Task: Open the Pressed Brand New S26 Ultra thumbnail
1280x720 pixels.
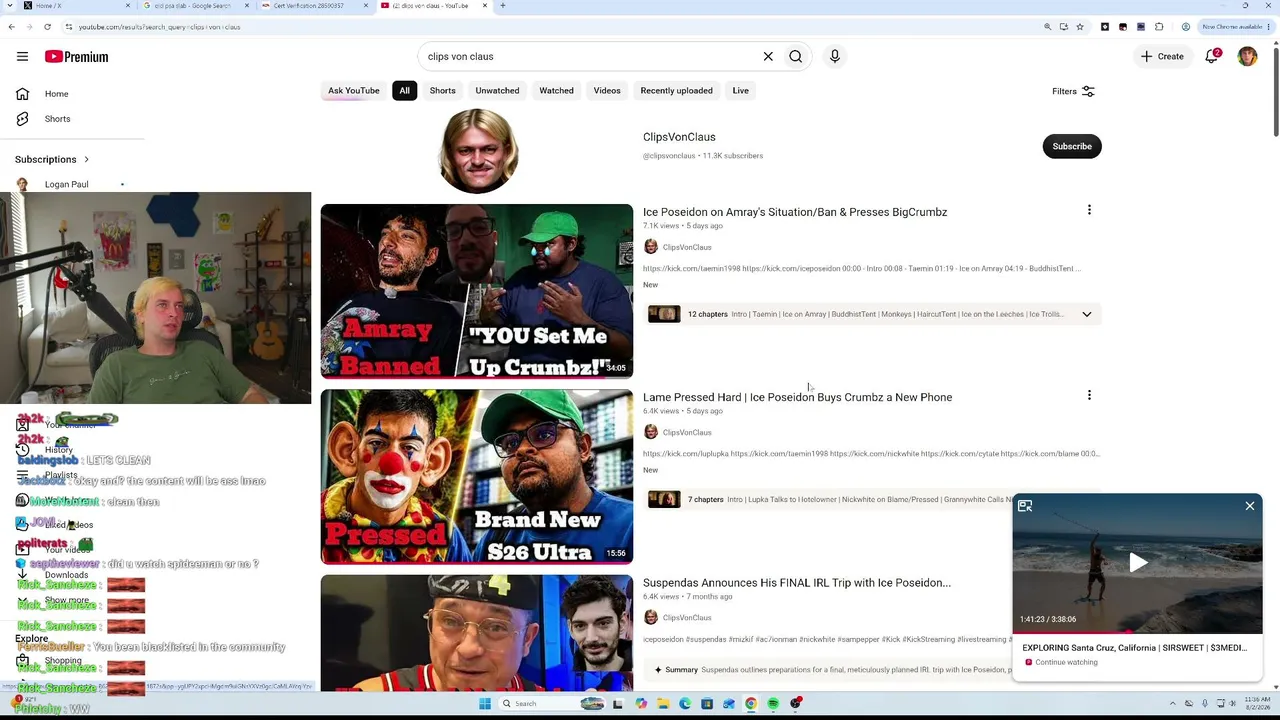Action: [x=477, y=476]
